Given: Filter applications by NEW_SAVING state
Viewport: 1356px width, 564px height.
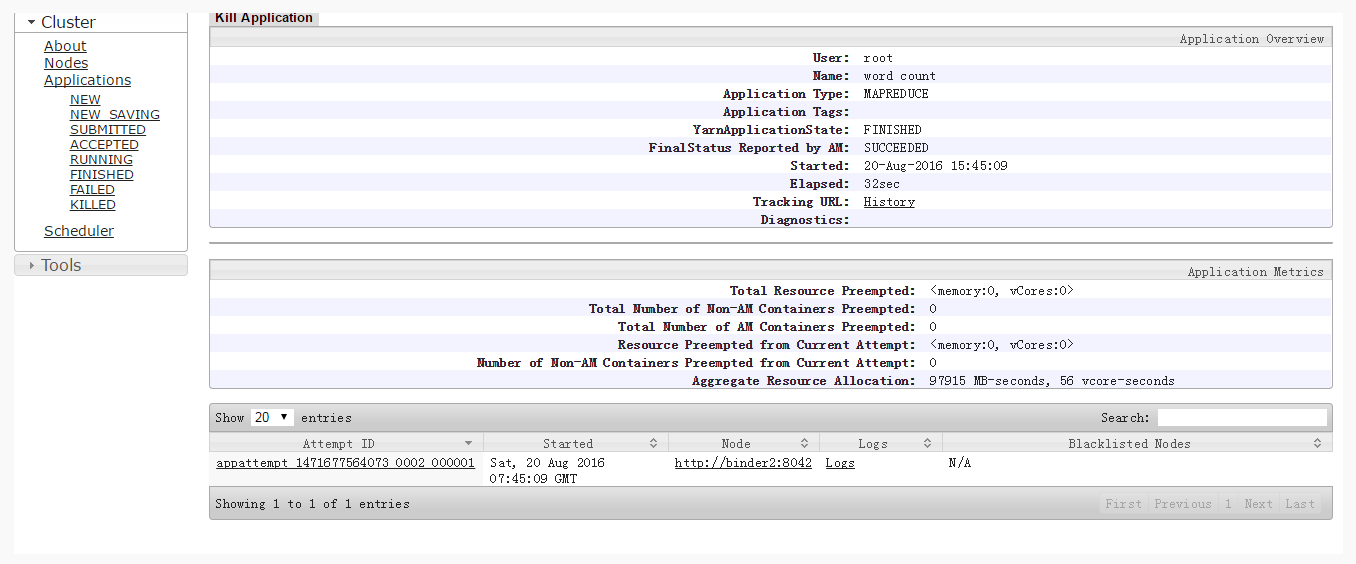Looking at the screenshot, I should click(x=115, y=115).
